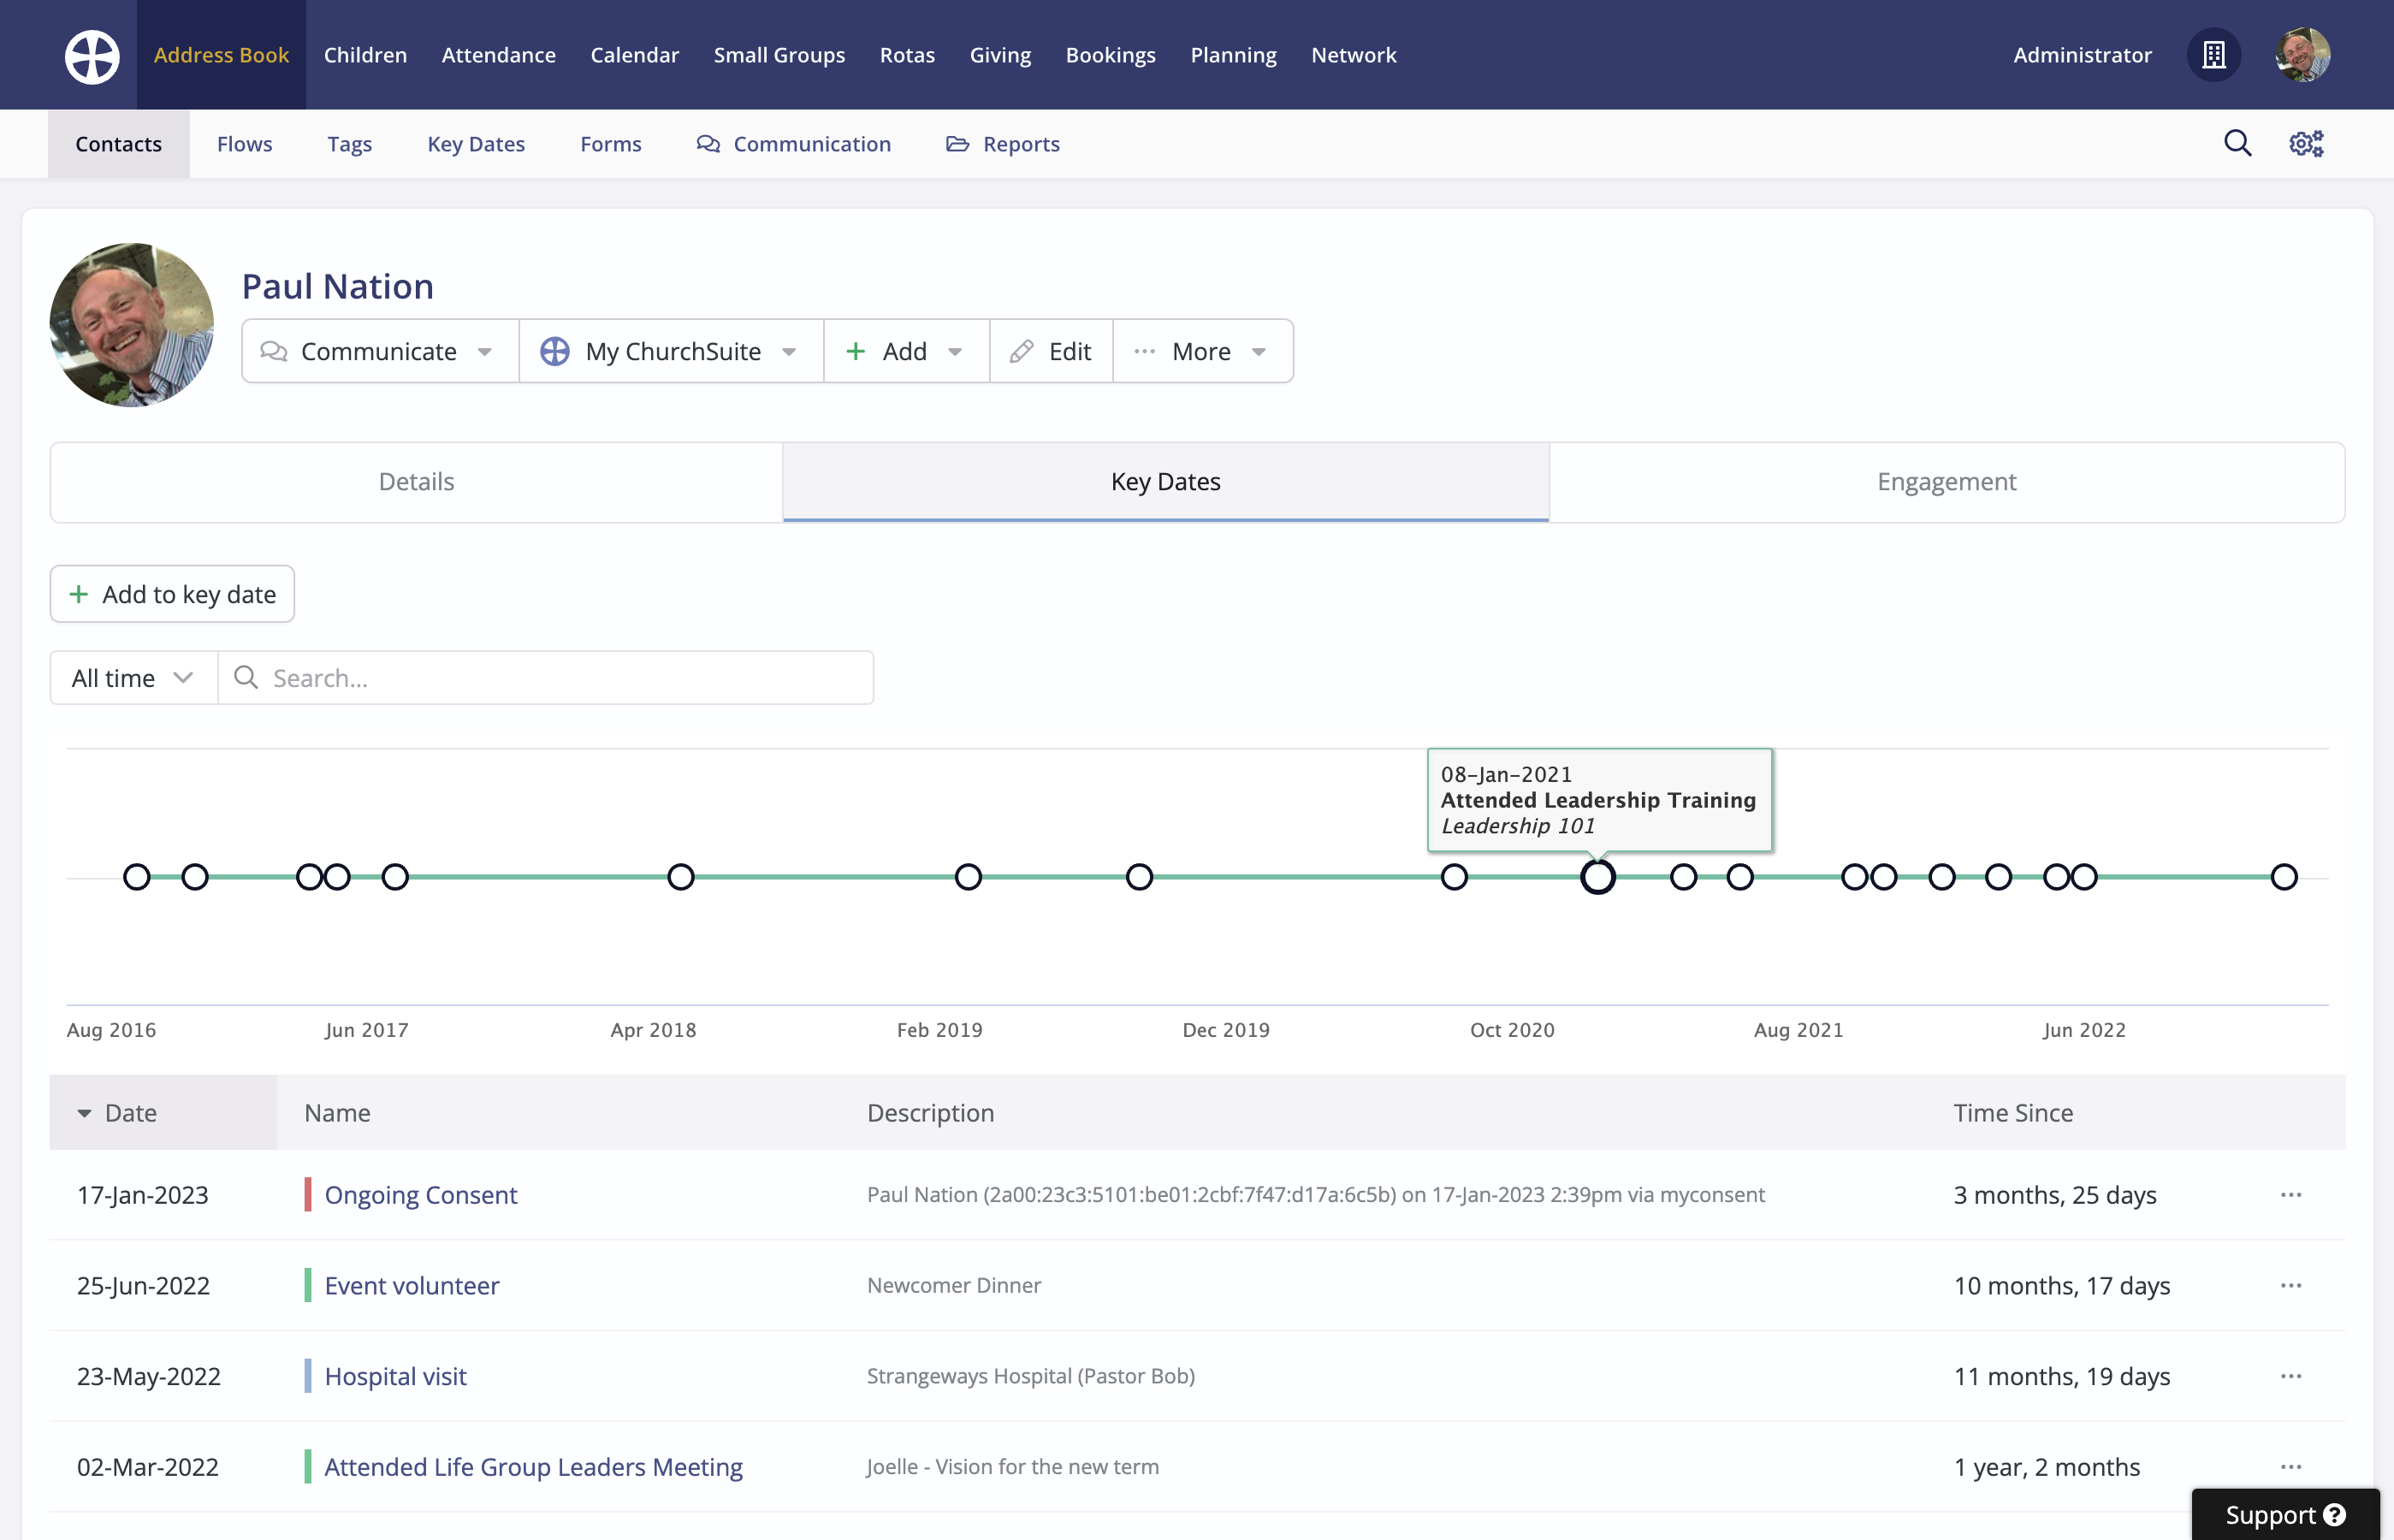Open module settings gears icon
This screenshot has width=2394, height=1540.
[2306, 144]
